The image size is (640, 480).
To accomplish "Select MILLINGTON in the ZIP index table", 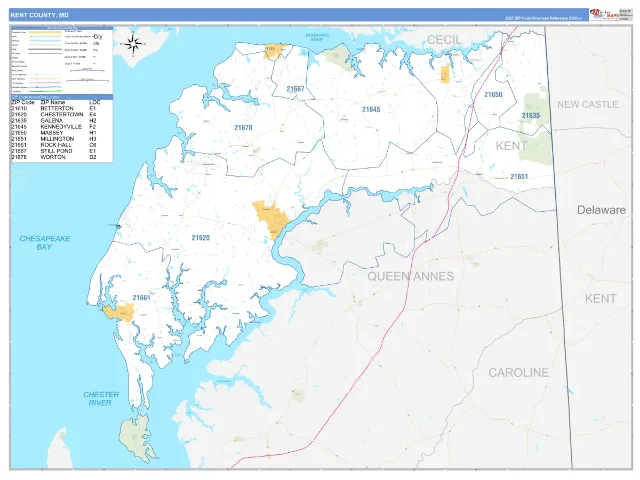I will (57, 139).
